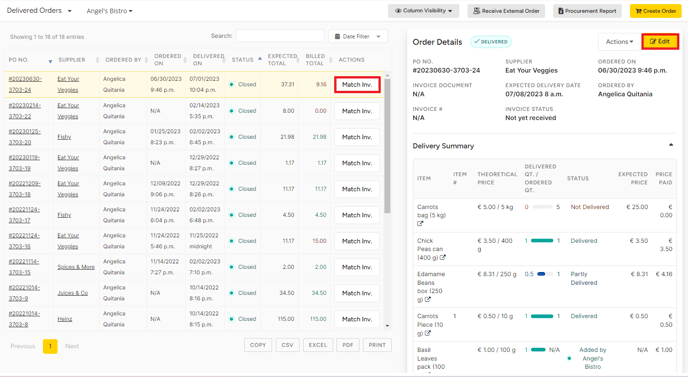Click Match Inv. for PO 20221124-3703-16
Viewport: 688px width, 377px height.
(x=357, y=241)
